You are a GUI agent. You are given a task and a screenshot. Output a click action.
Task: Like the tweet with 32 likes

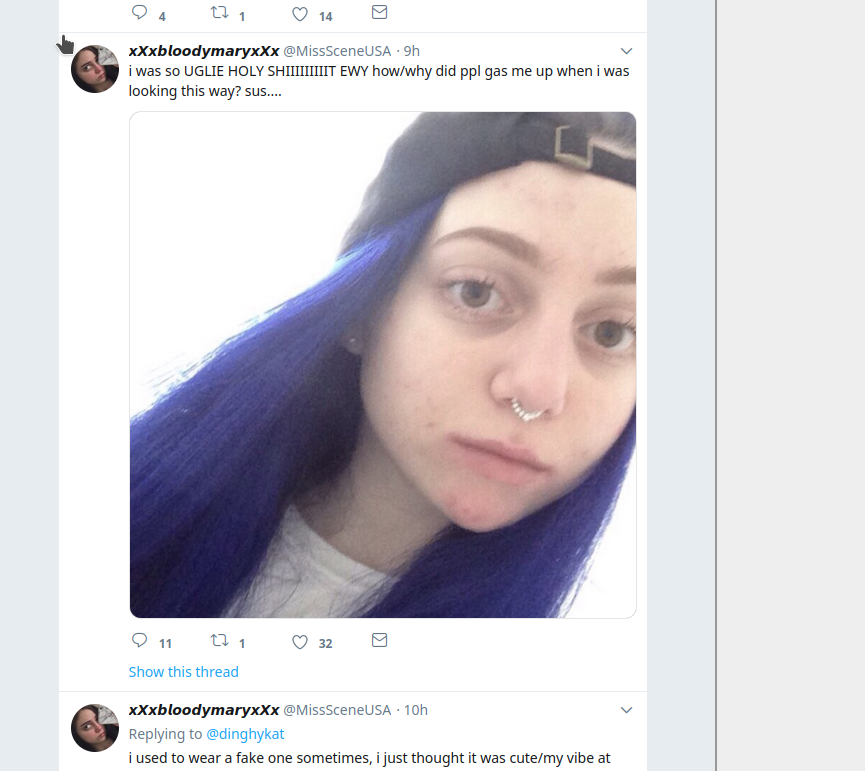300,642
